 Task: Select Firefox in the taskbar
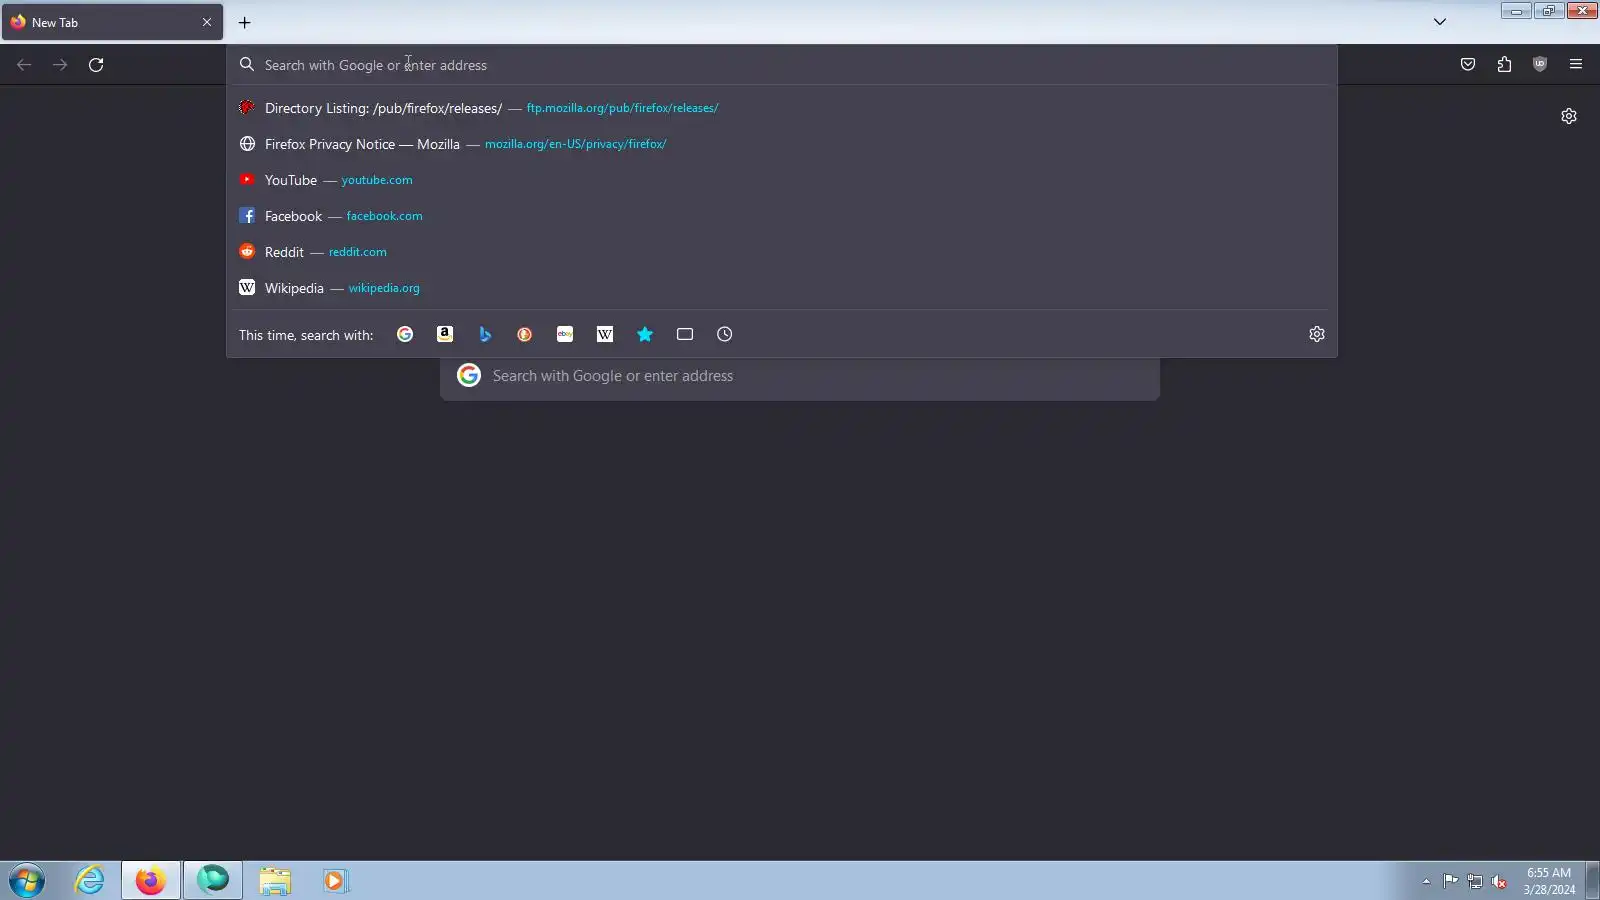click(x=151, y=881)
